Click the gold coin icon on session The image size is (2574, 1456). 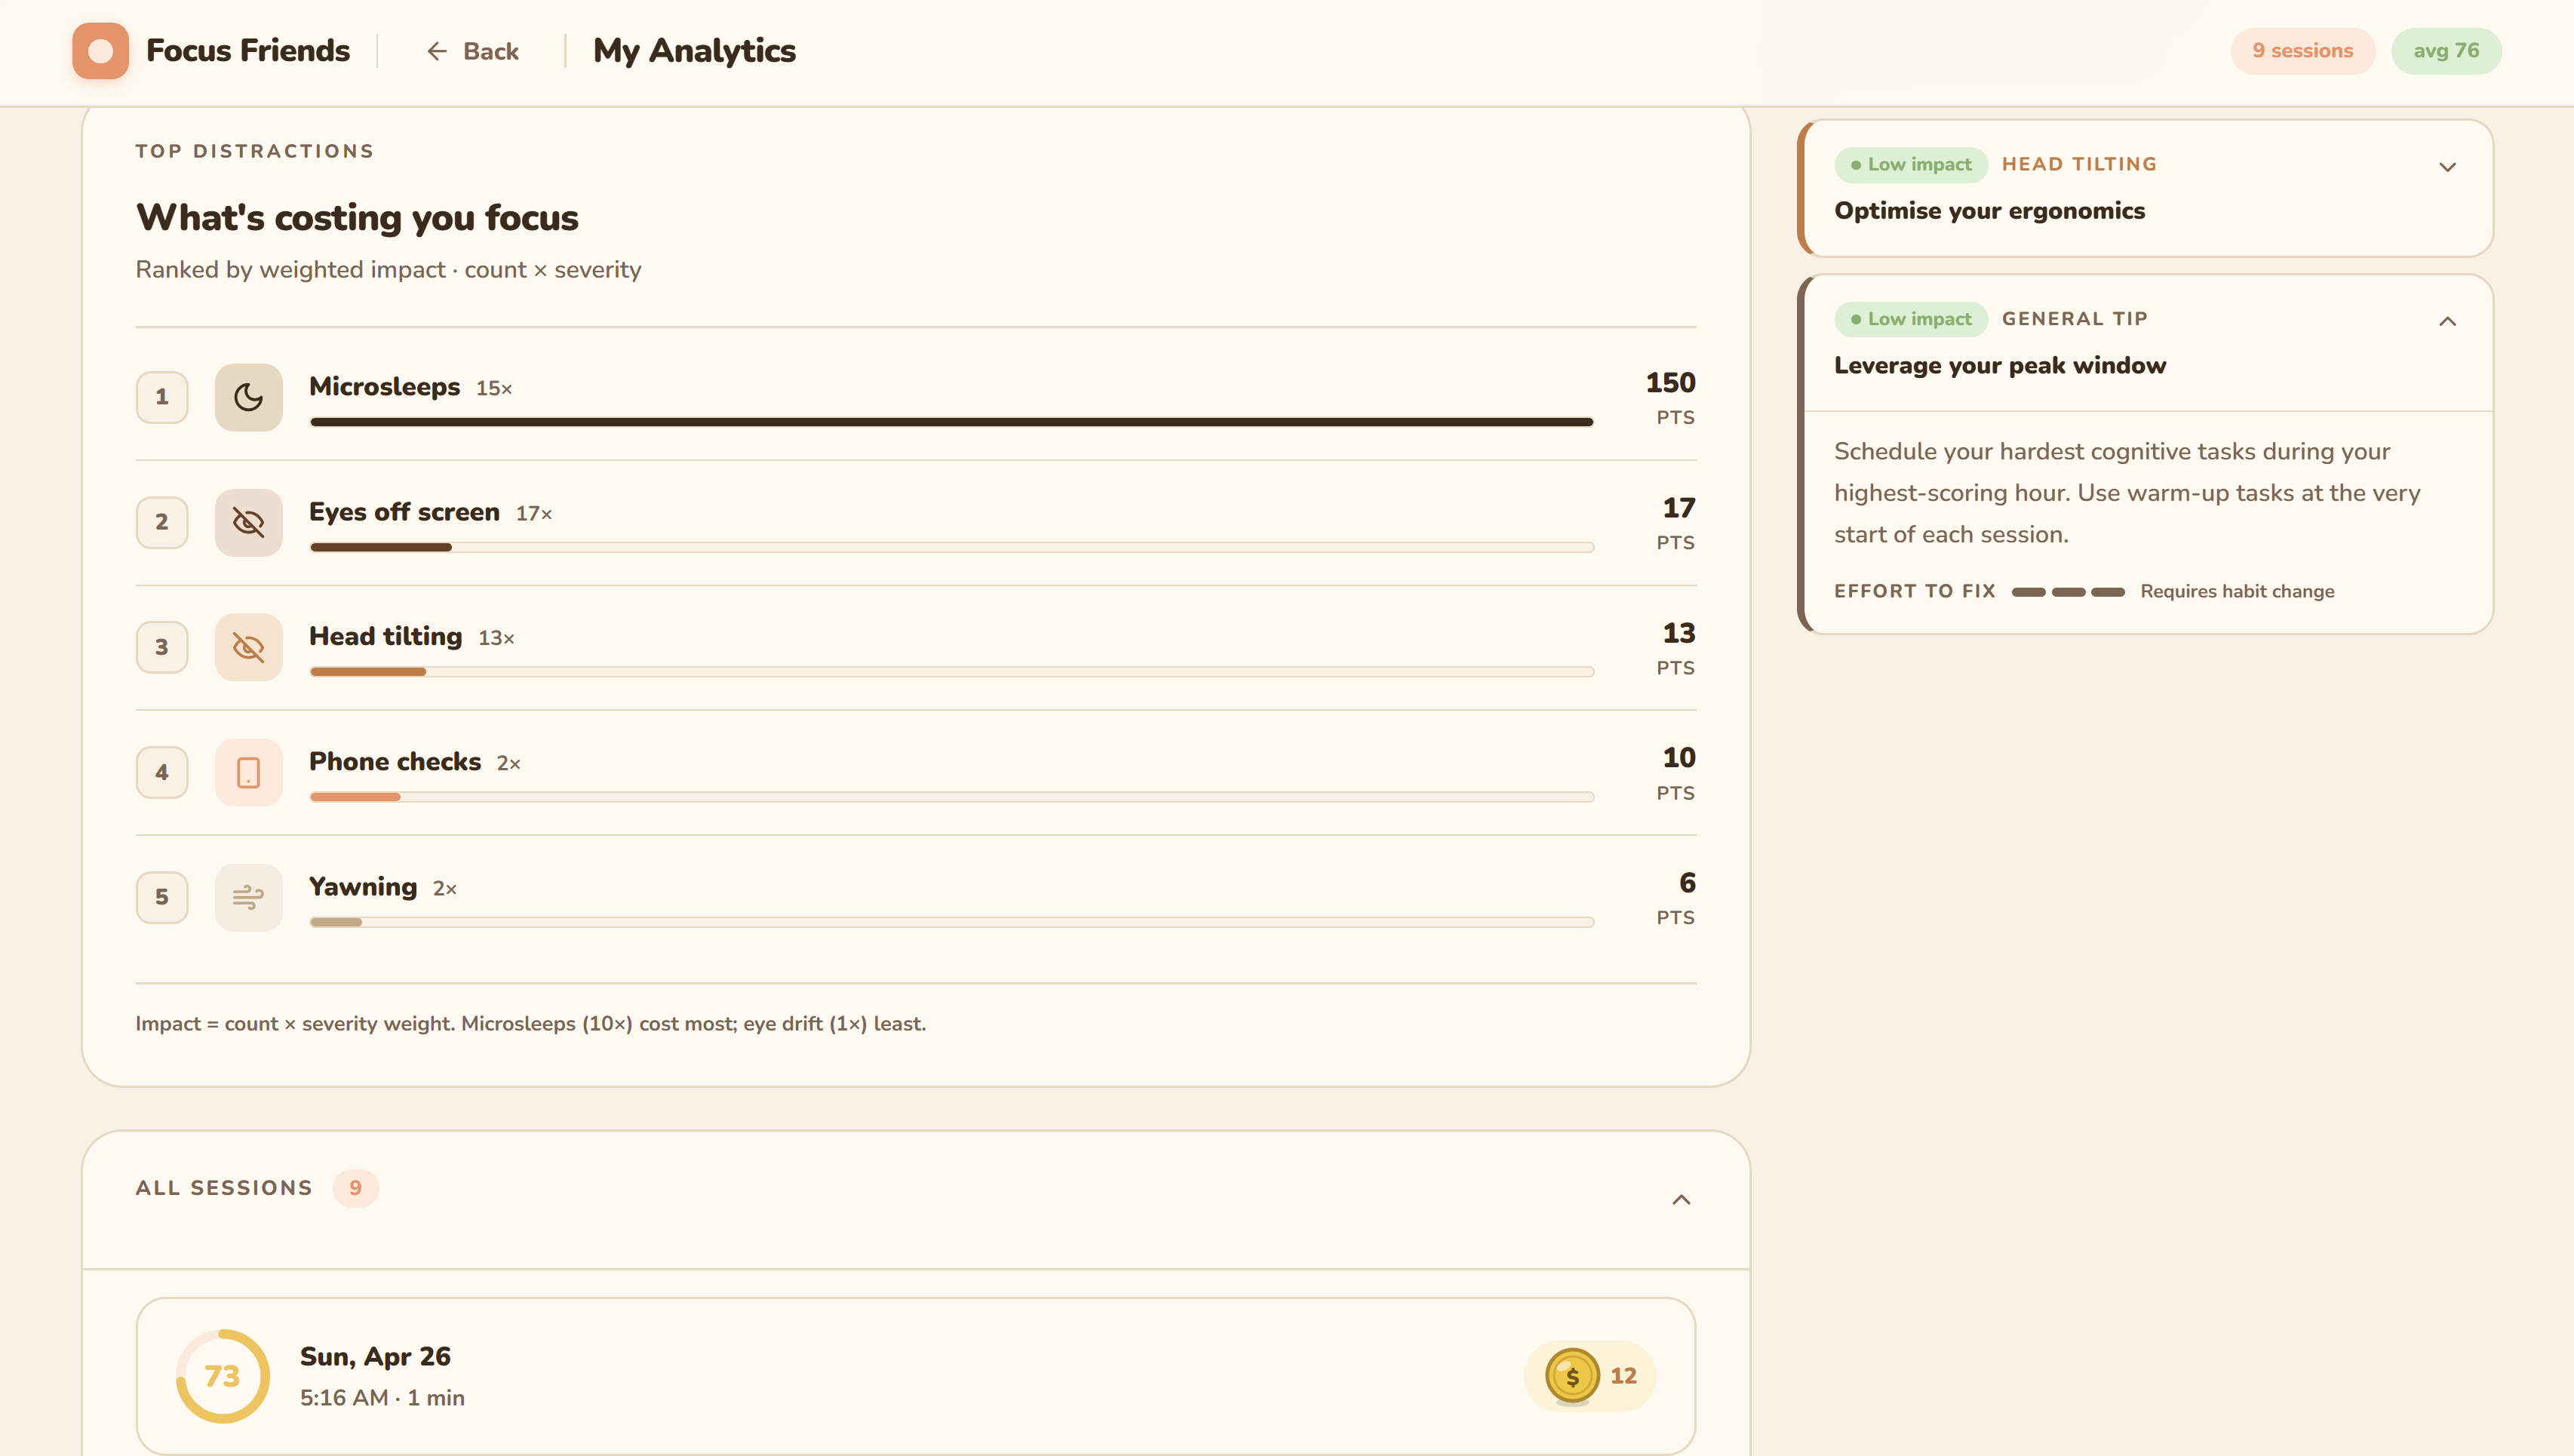[x=1572, y=1376]
